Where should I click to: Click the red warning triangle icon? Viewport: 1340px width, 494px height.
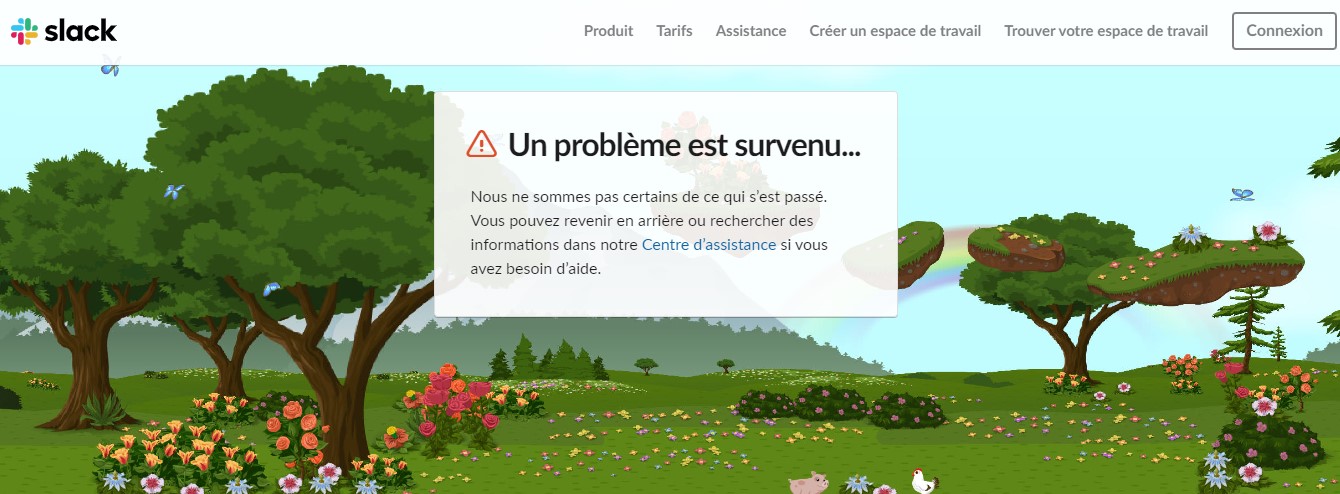(481, 144)
